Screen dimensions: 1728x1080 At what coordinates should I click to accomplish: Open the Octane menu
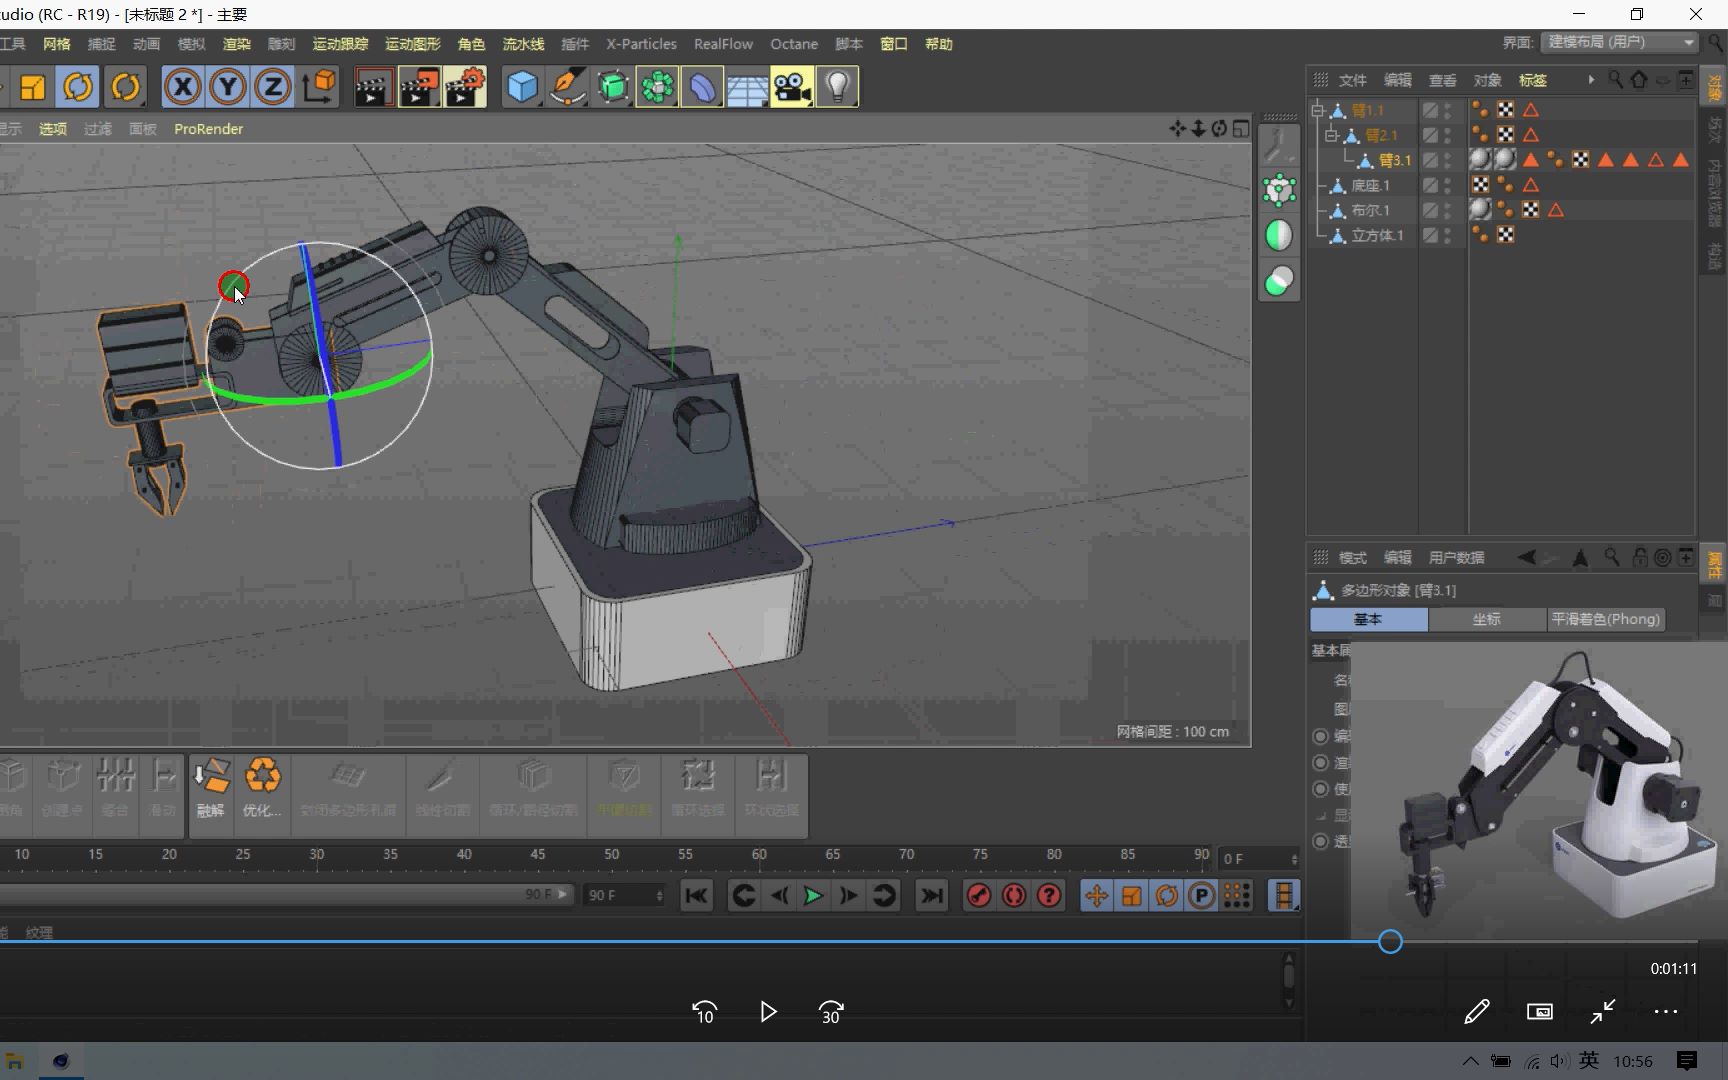[x=793, y=44]
